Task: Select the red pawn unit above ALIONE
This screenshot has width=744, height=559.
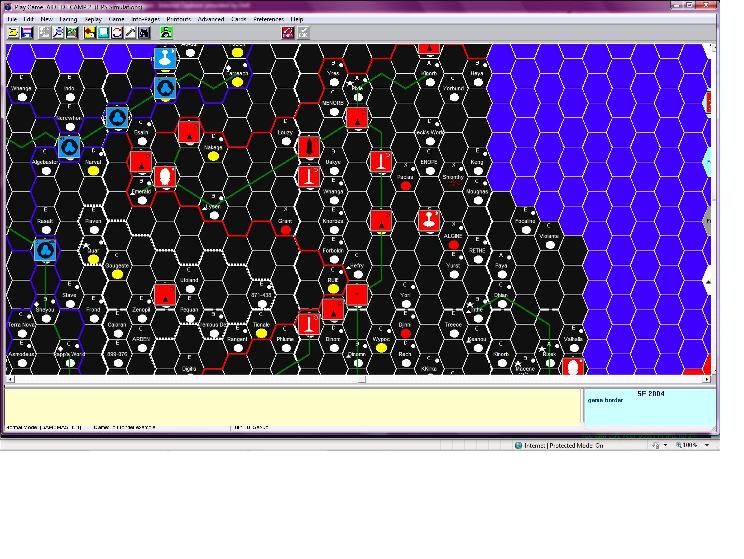Action: tap(429, 221)
